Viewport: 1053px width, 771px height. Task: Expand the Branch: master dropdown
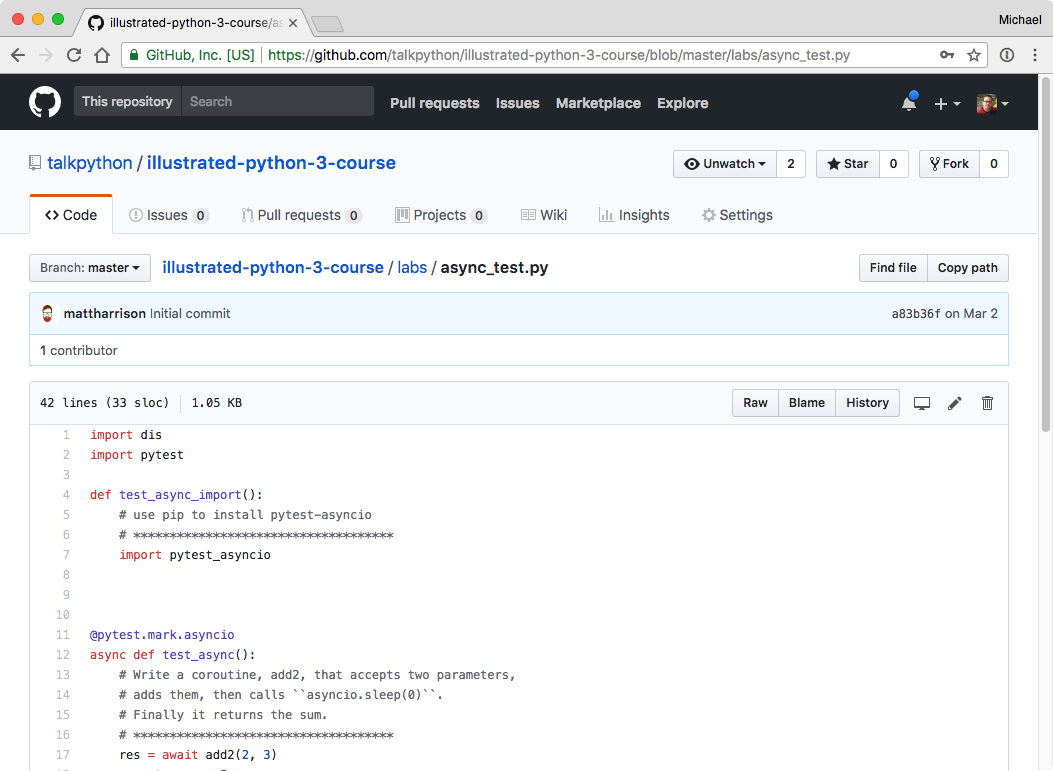[90, 268]
